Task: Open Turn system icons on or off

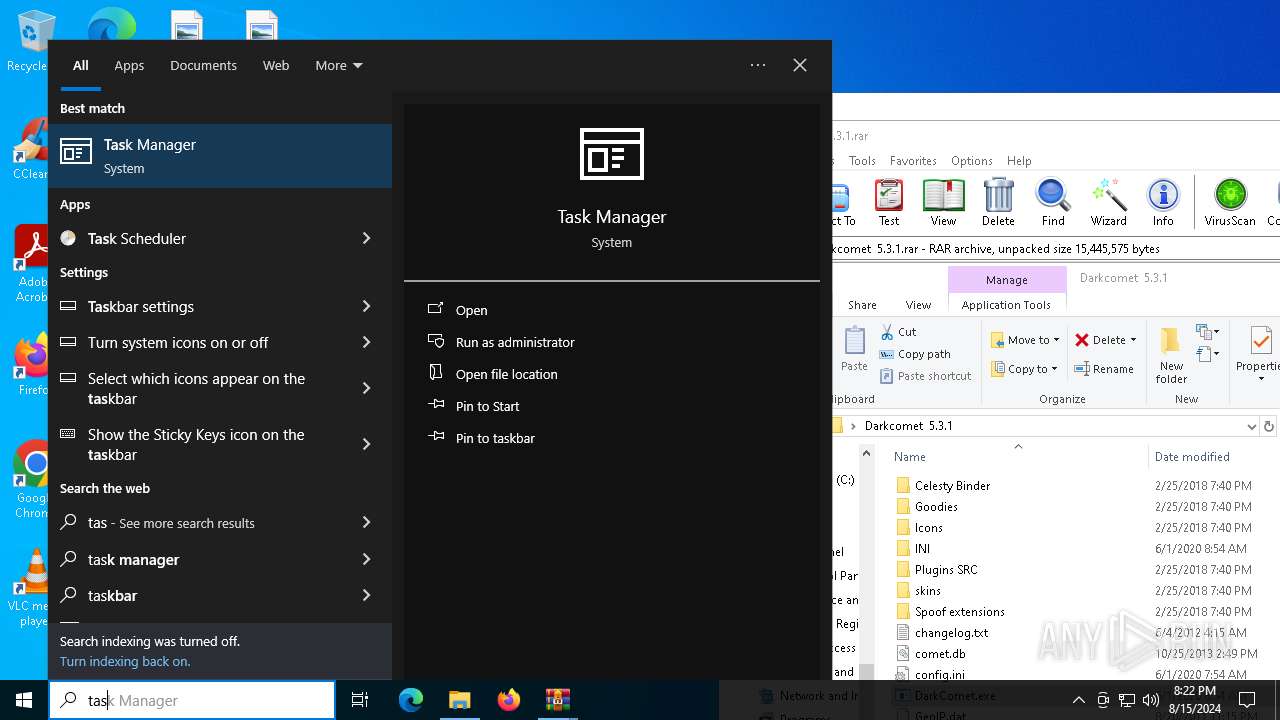Action: 196,342
